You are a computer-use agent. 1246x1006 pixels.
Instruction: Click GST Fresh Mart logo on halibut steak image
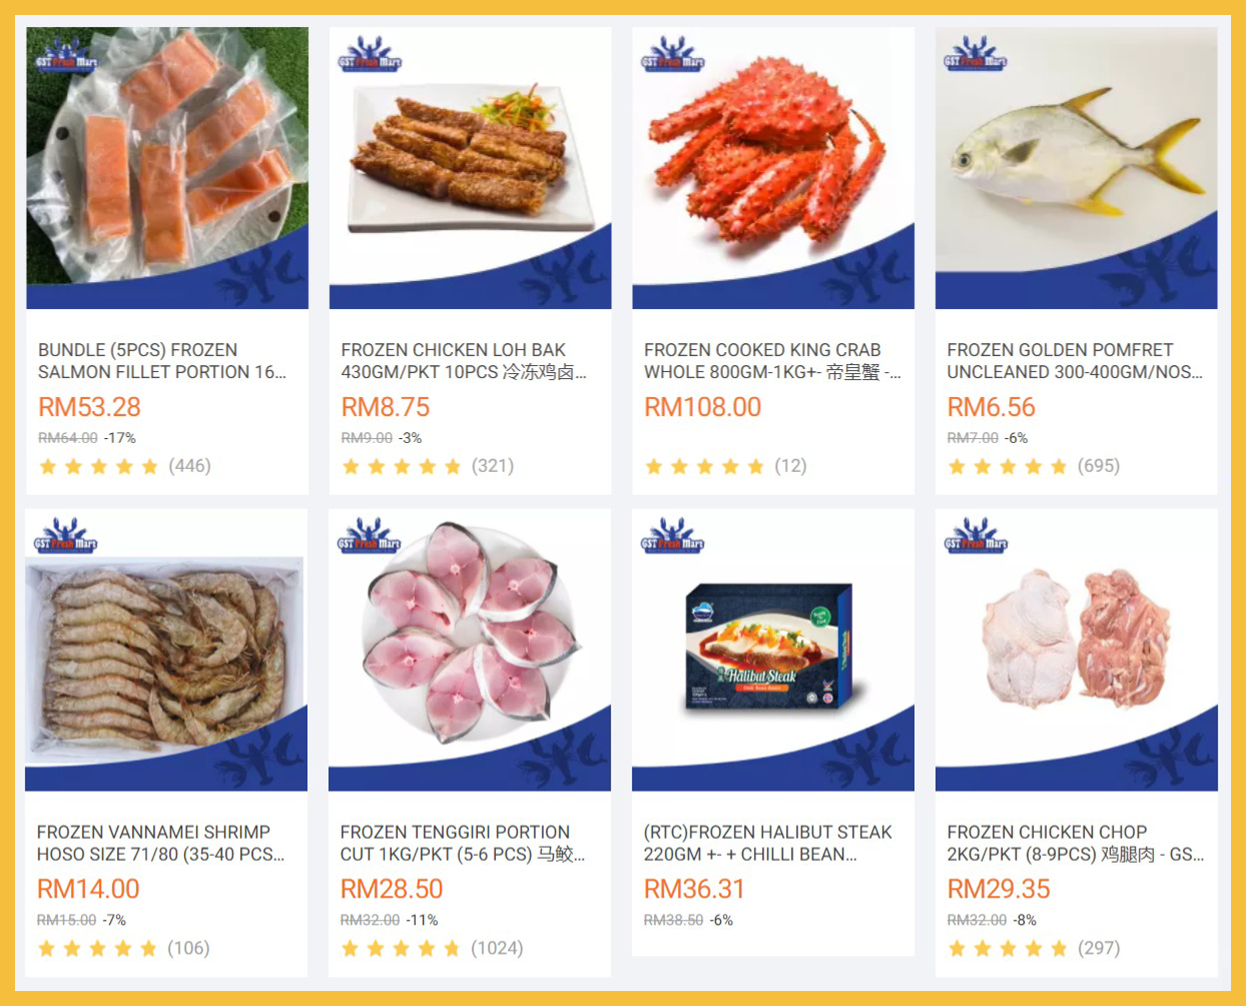[672, 536]
